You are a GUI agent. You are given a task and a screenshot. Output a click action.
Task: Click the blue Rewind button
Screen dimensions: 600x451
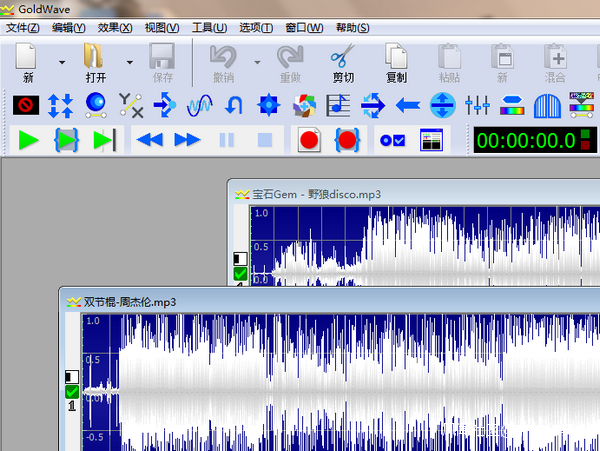[x=149, y=140]
